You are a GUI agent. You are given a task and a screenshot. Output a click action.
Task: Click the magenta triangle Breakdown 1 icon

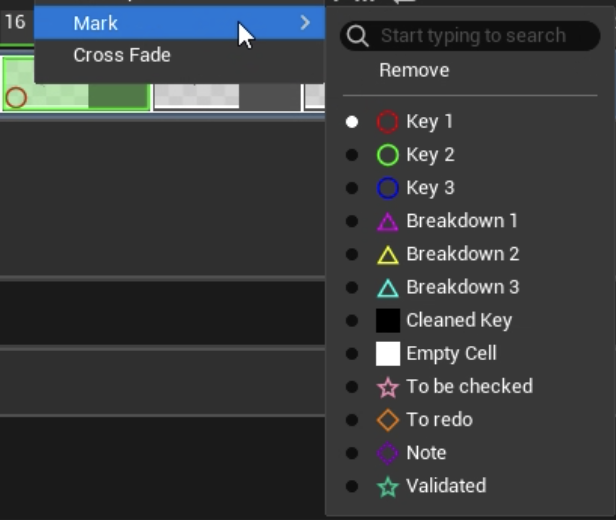388,222
